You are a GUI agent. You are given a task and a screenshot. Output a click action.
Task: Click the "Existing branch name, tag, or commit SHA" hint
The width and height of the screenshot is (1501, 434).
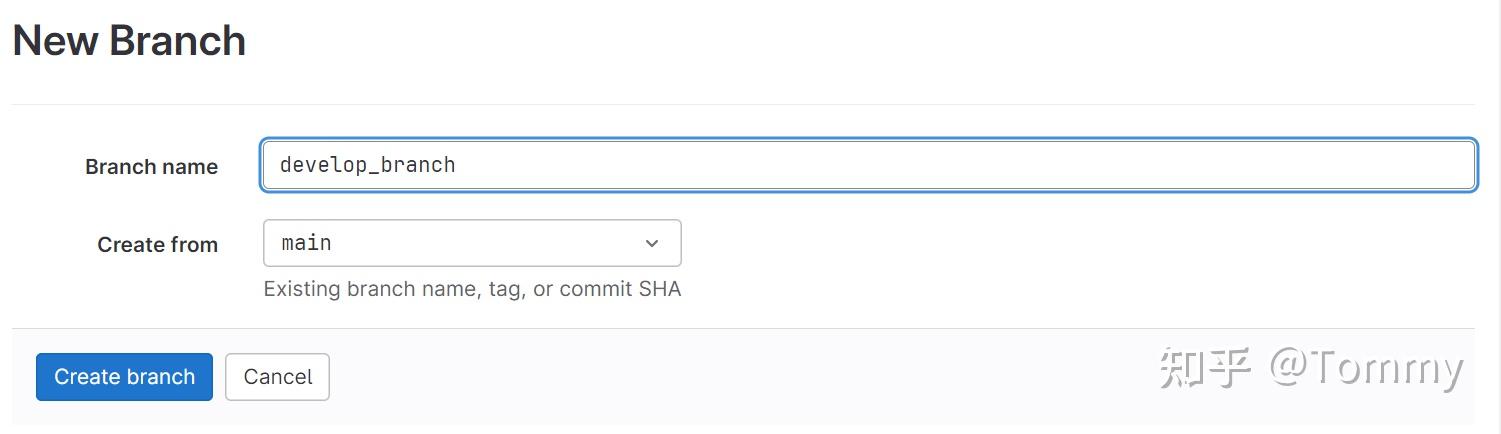point(472,289)
